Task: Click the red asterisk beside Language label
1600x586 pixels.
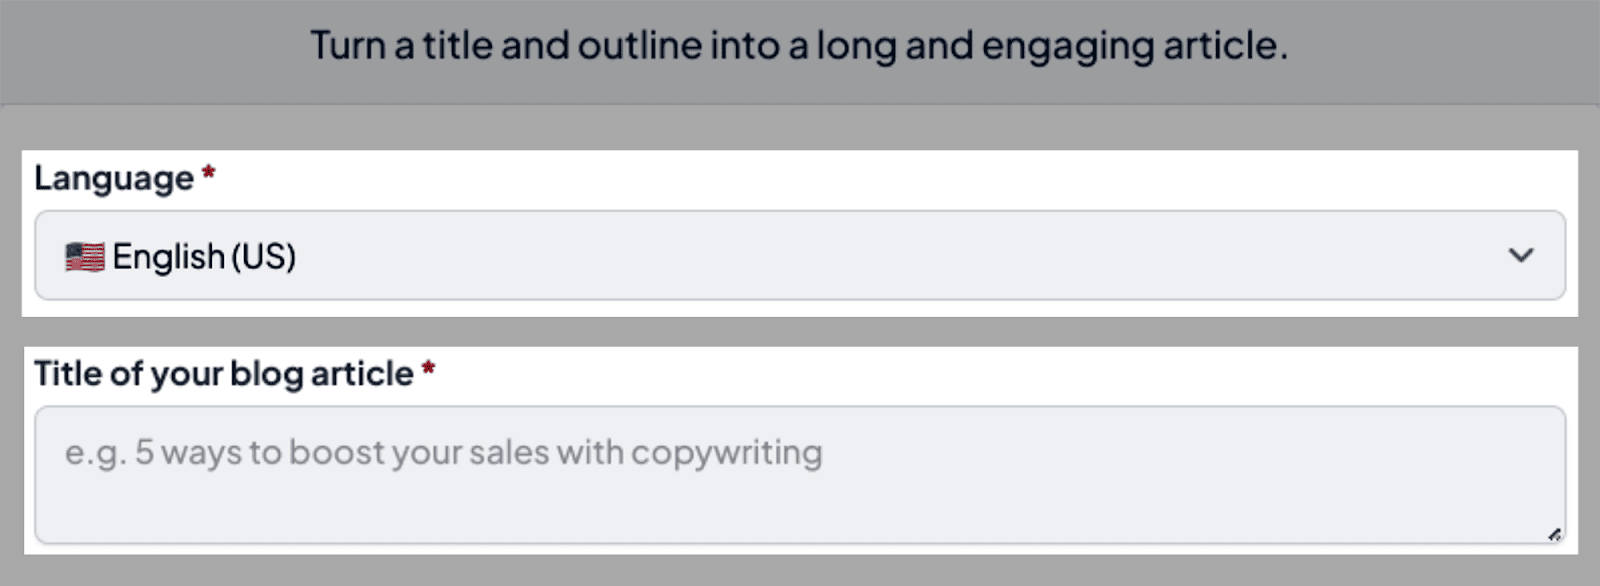Action: [x=209, y=173]
